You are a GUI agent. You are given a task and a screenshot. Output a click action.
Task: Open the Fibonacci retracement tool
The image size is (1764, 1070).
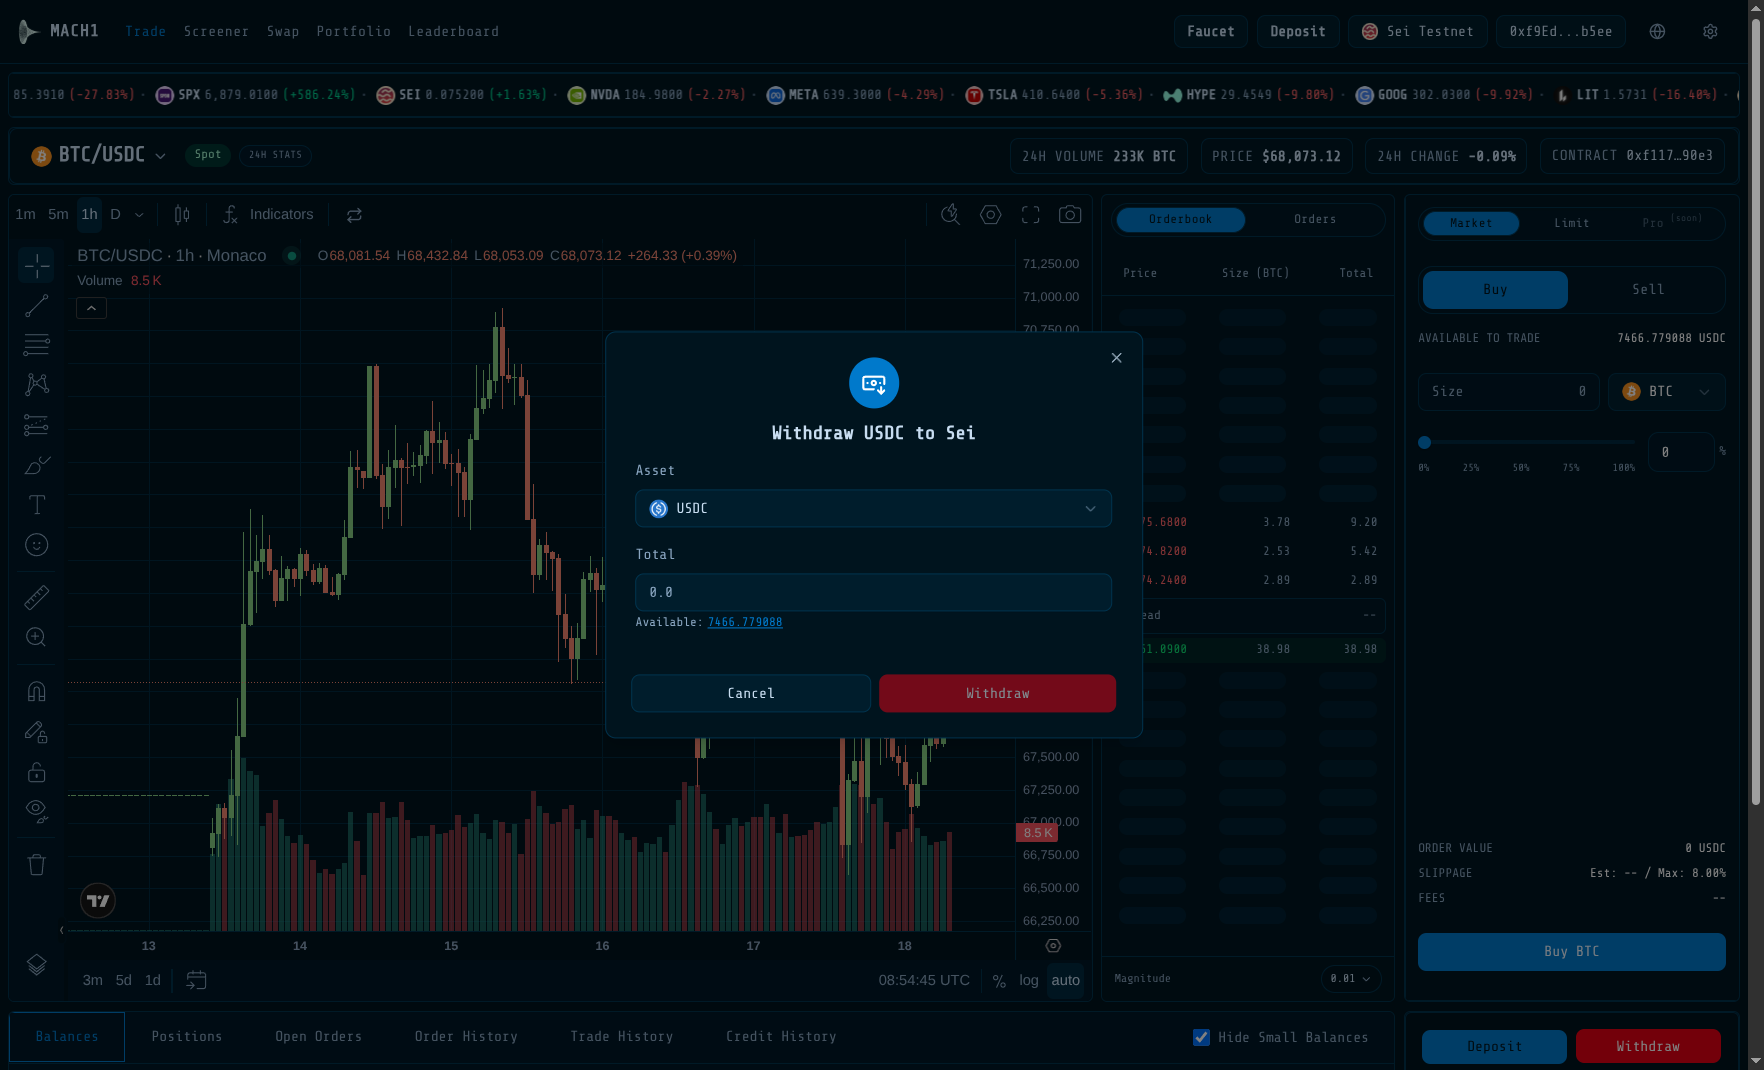click(37, 345)
